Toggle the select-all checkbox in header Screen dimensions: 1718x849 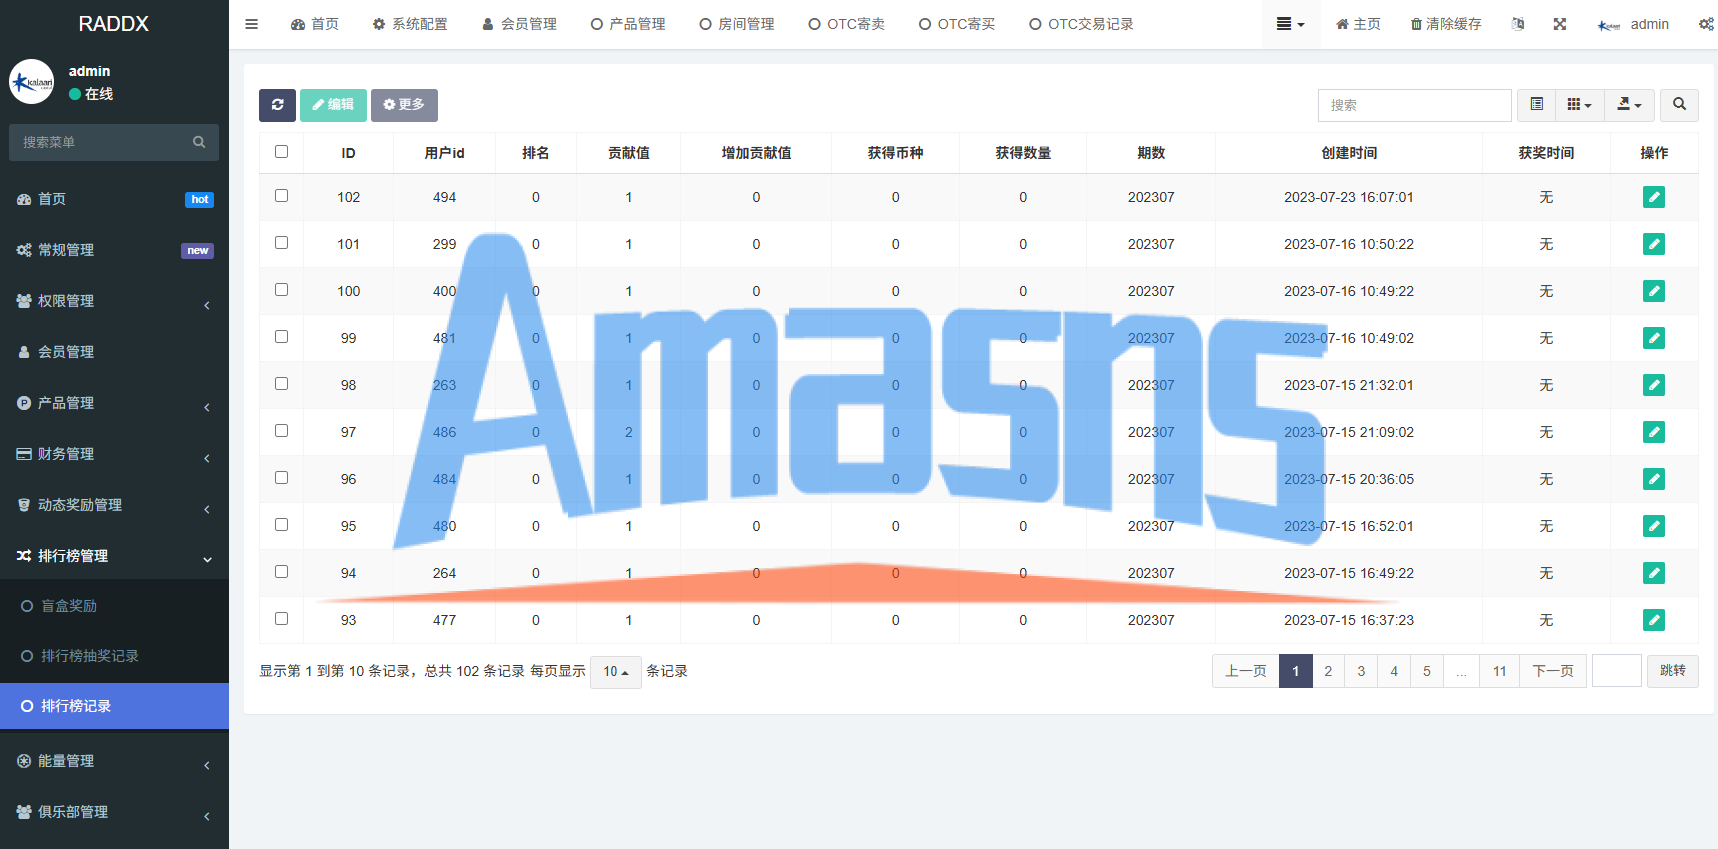pyautogui.click(x=281, y=152)
